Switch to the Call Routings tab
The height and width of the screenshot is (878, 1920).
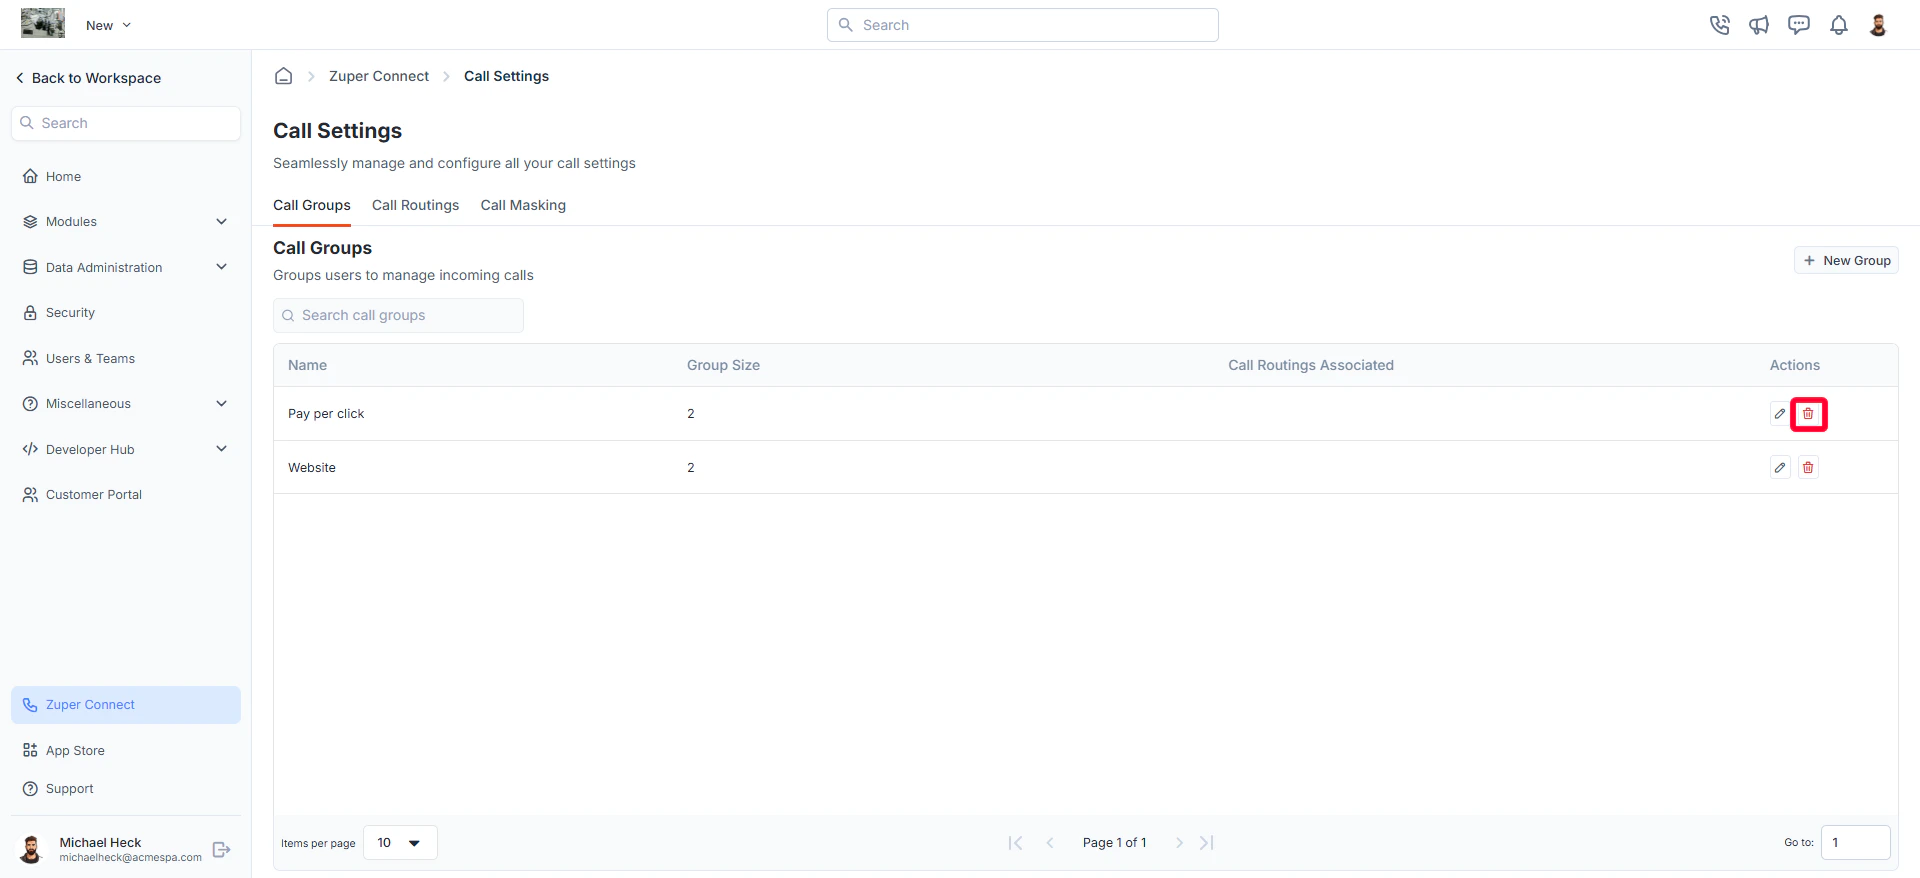click(x=415, y=205)
